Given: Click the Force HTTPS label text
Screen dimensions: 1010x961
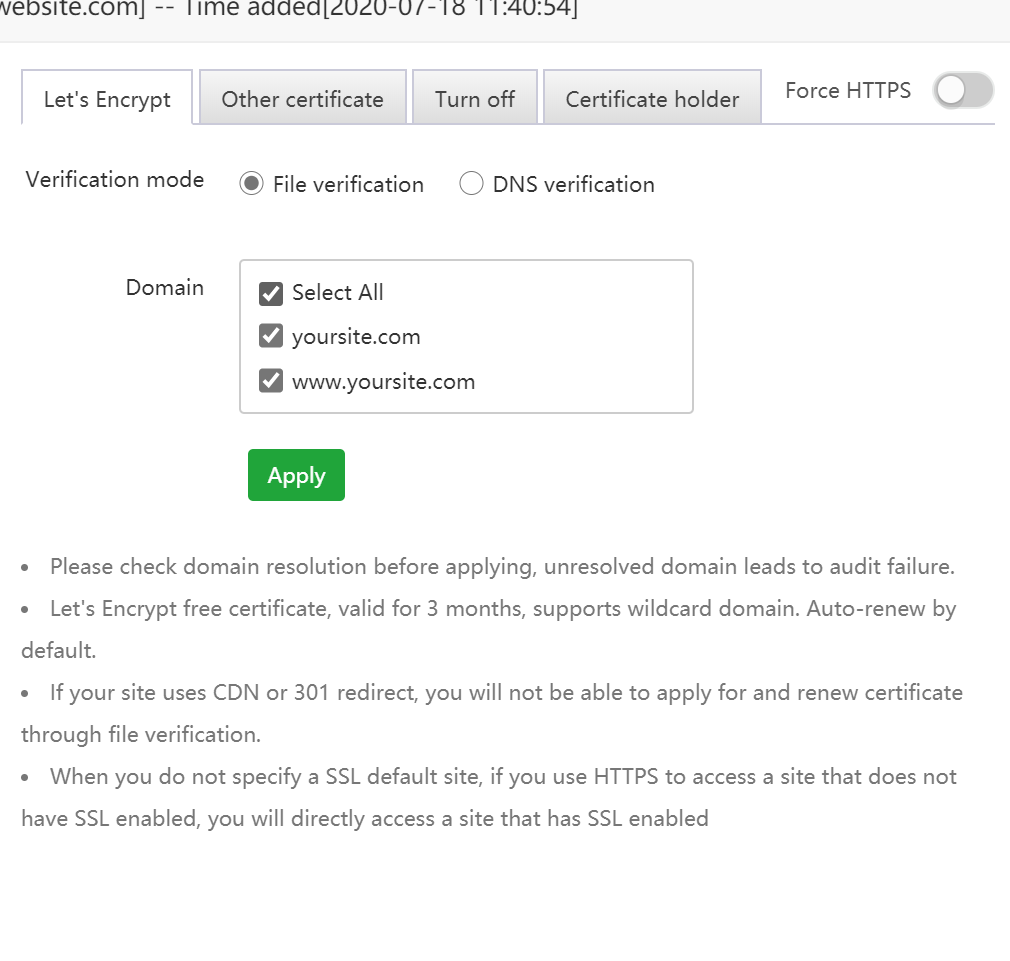Looking at the screenshot, I should 848,91.
